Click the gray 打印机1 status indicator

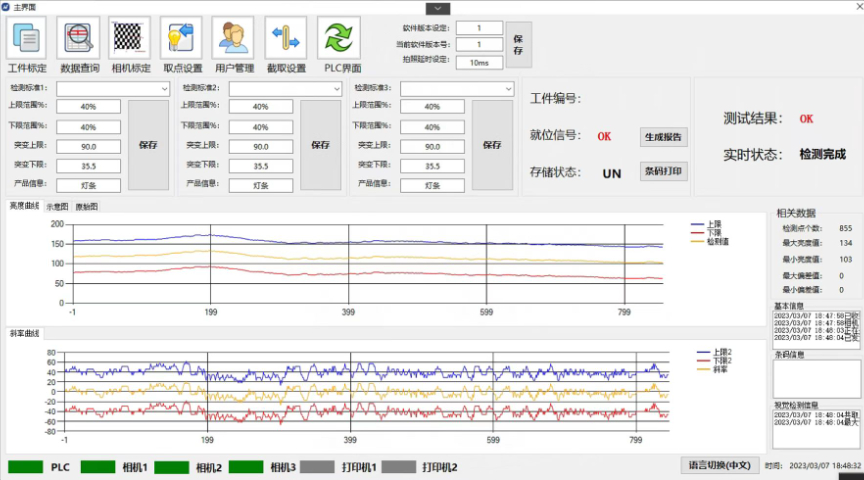pyautogui.click(x=317, y=467)
